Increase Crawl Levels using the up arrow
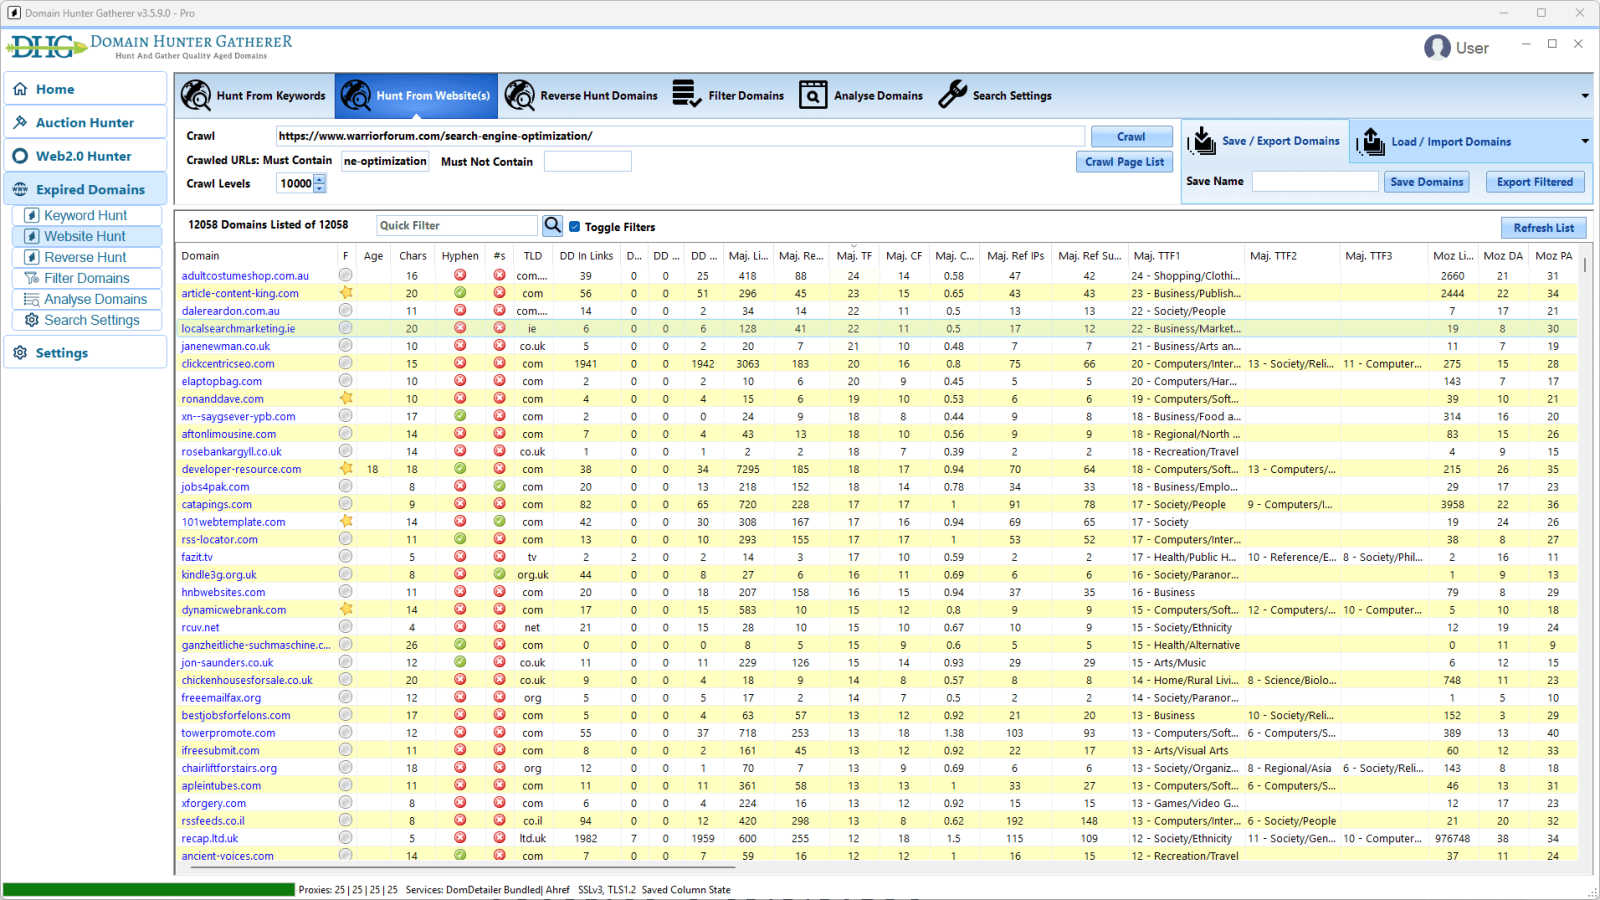 click(320, 179)
